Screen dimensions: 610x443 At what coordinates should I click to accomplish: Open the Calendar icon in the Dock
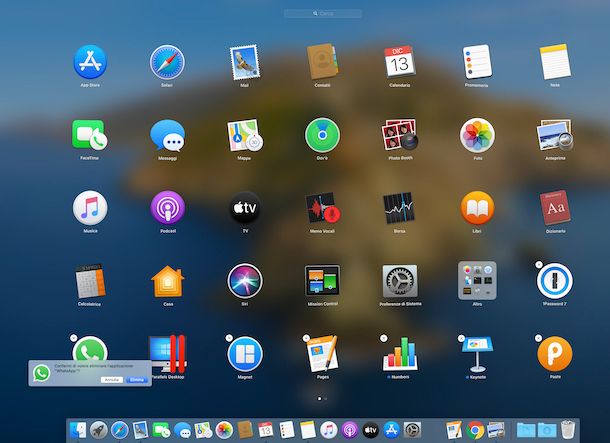coord(266,430)
